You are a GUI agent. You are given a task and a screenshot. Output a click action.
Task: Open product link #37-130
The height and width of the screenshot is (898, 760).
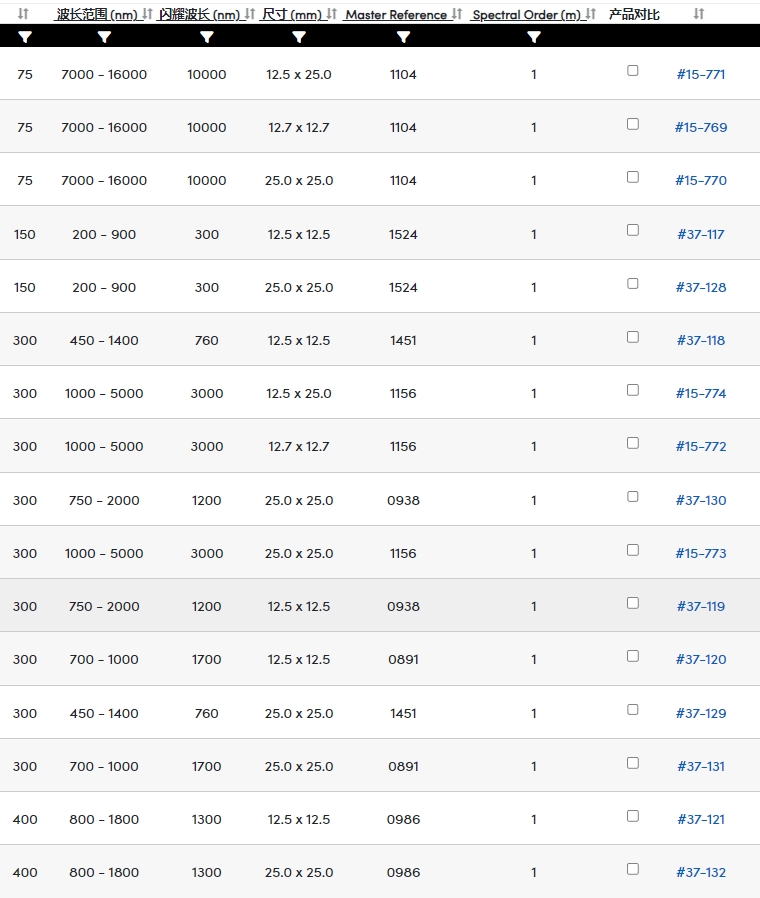(701, 500)
